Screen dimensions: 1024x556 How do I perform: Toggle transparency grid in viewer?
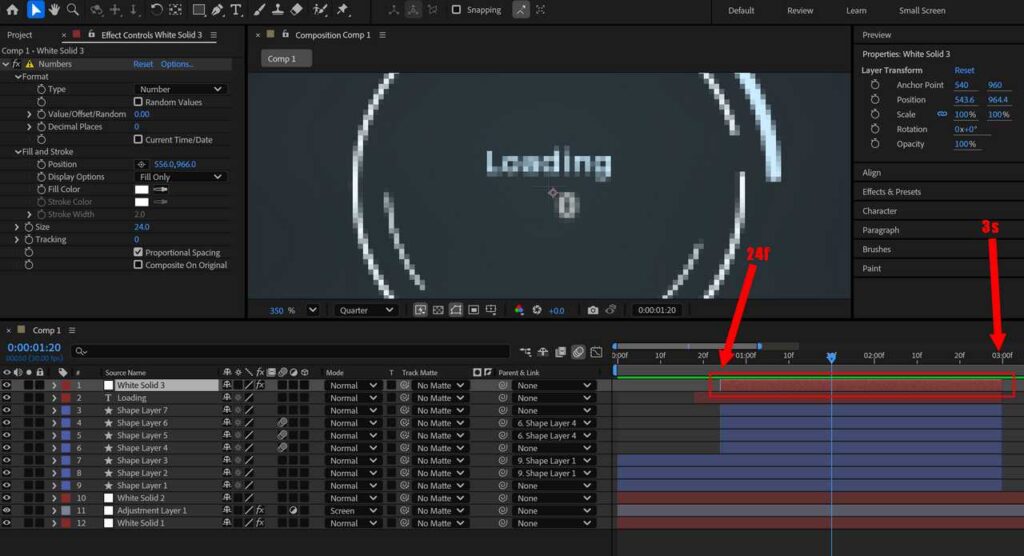[438, 310]
